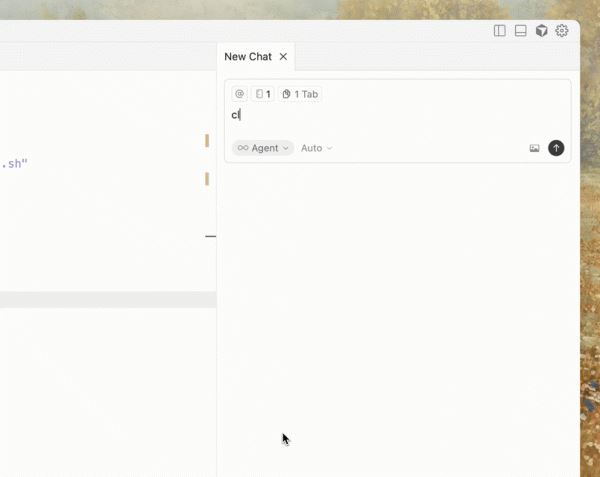This screenshot has width=600, height=477.
Task: Click the ".sh" string in the editor
Action: [14, 162]
